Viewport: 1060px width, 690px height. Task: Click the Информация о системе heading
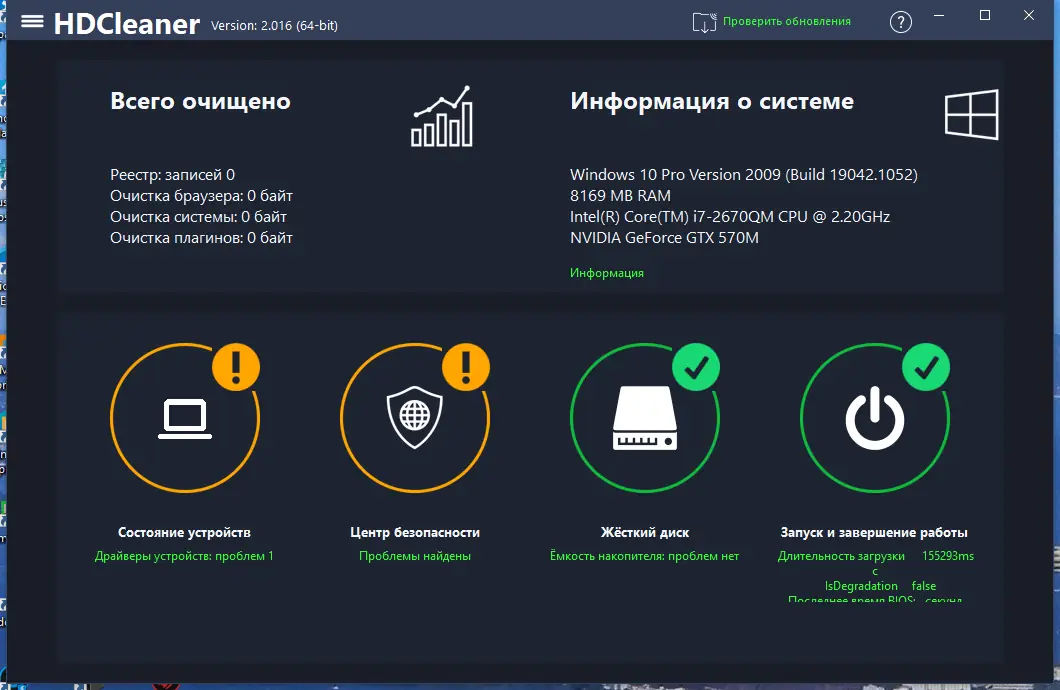click(712, 101)
